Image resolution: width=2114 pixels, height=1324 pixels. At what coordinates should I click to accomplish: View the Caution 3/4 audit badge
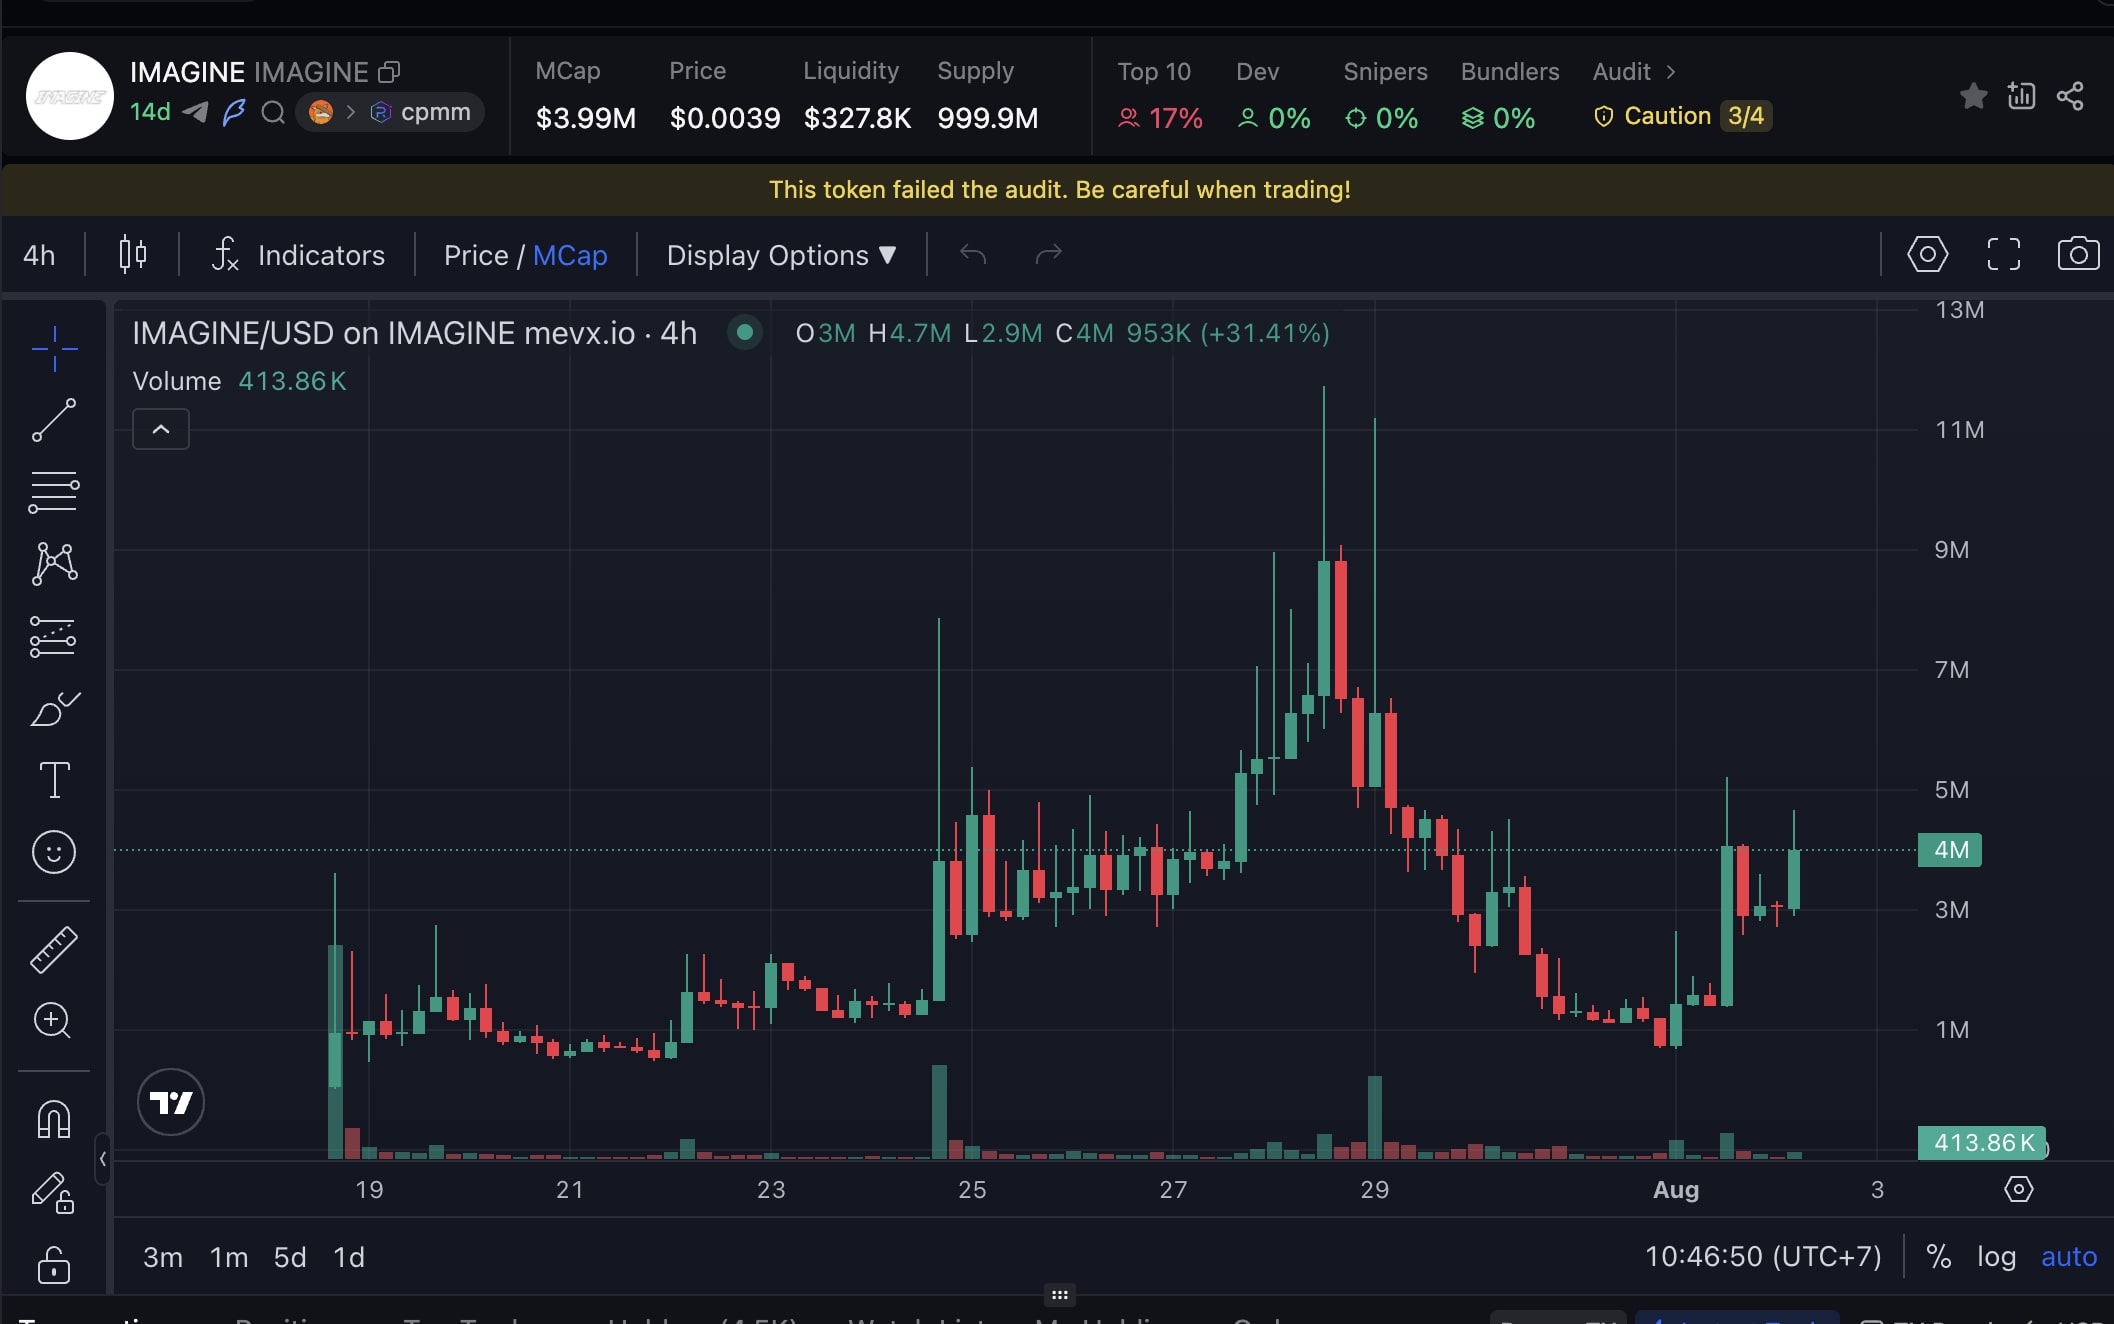[x=1683, y=116]
